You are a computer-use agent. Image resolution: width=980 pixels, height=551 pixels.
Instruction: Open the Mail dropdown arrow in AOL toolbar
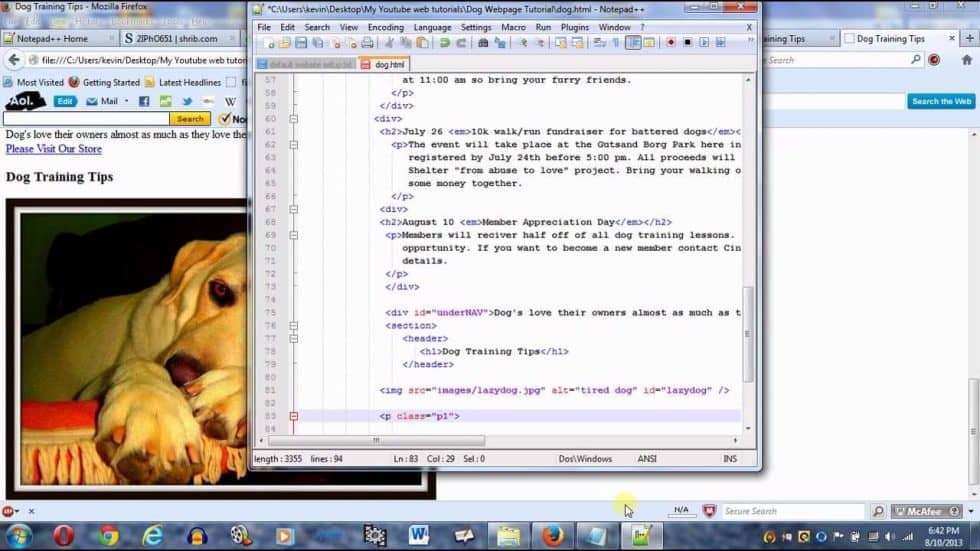(126, 102)
